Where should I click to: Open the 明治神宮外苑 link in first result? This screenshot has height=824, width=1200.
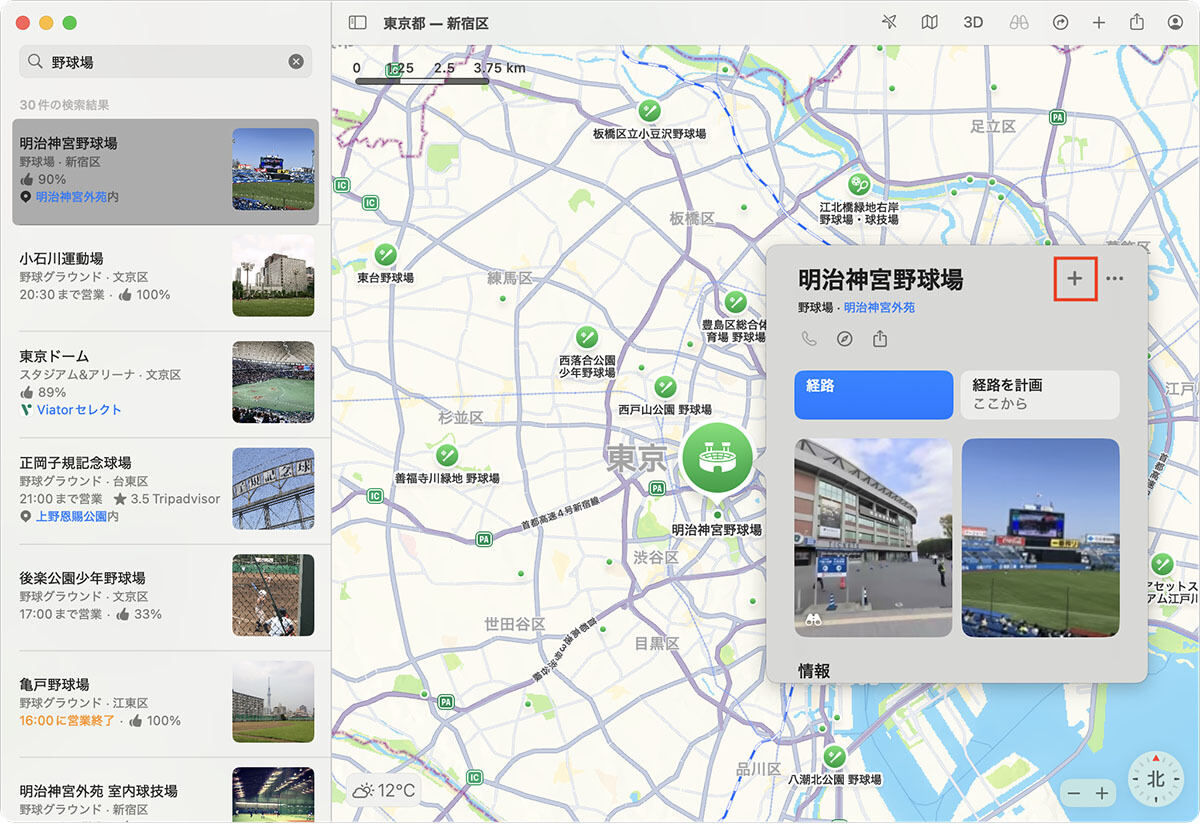click(71, 197)
